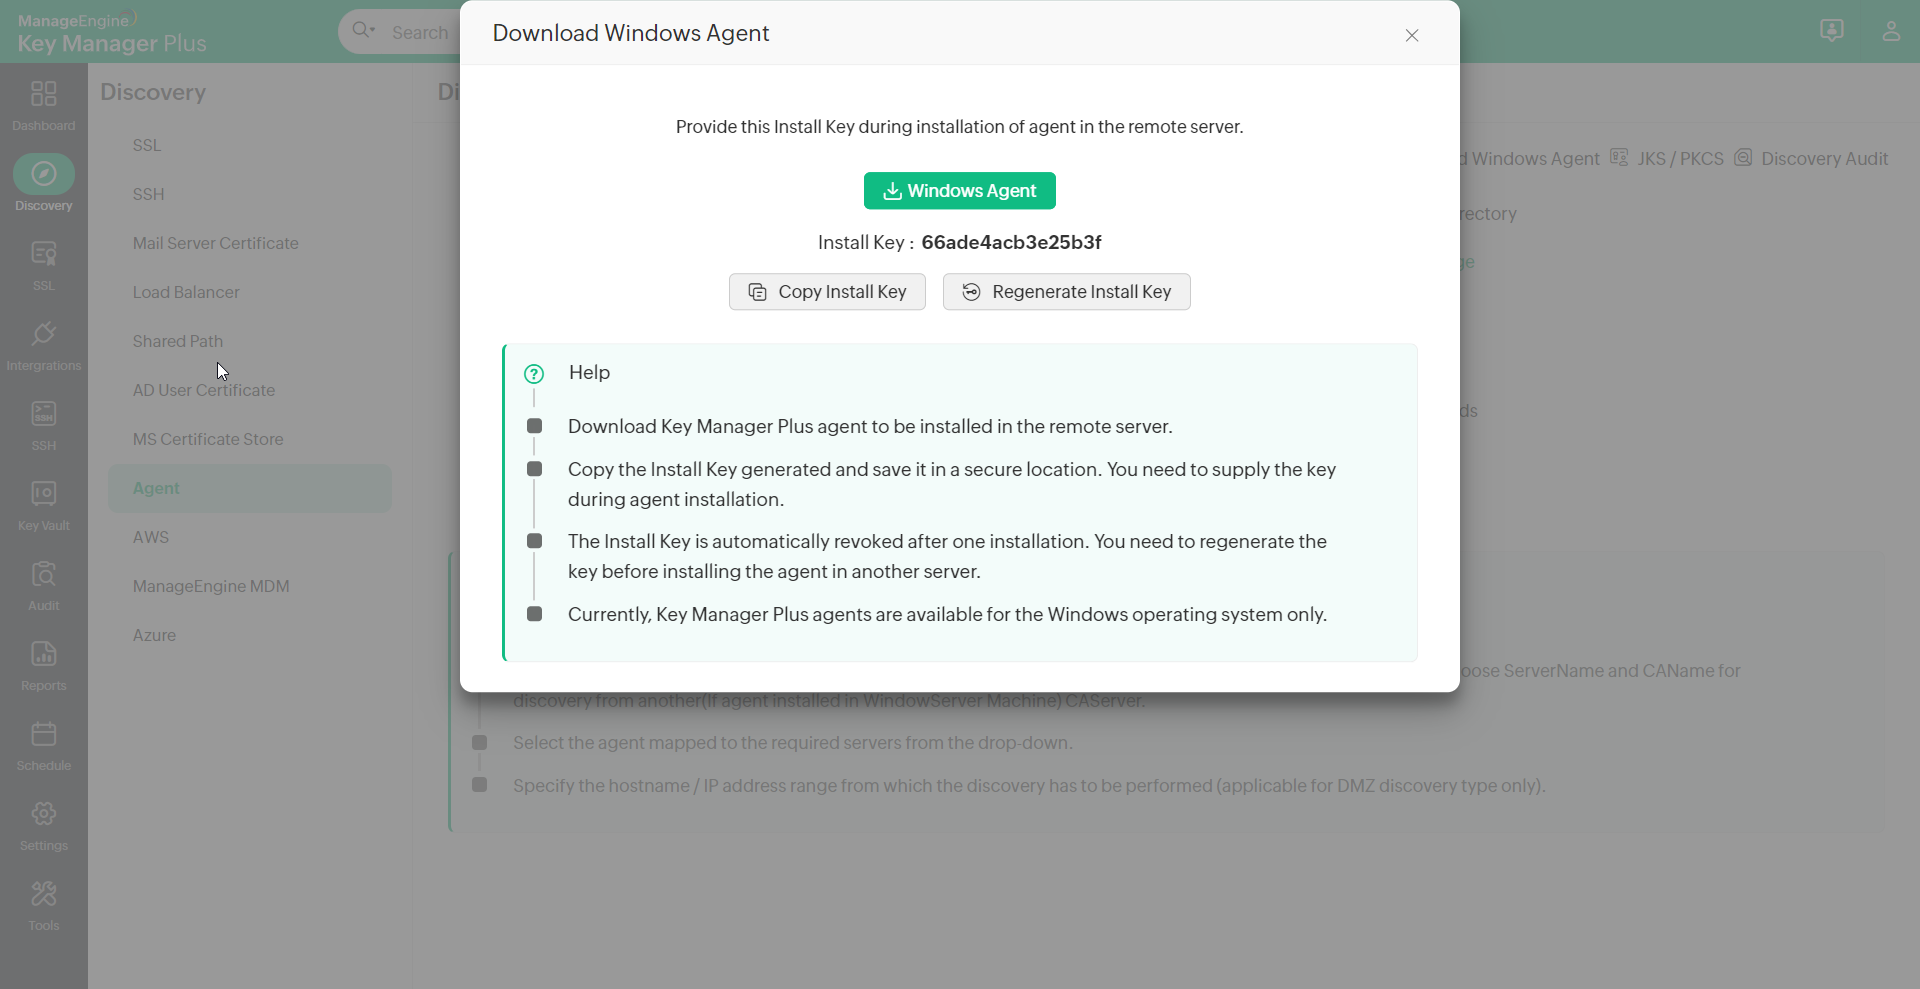This screenshot has height=989, width=1920.
Task: Open the Dashboard sidebar icon
Action: click(x=44, y=94)
